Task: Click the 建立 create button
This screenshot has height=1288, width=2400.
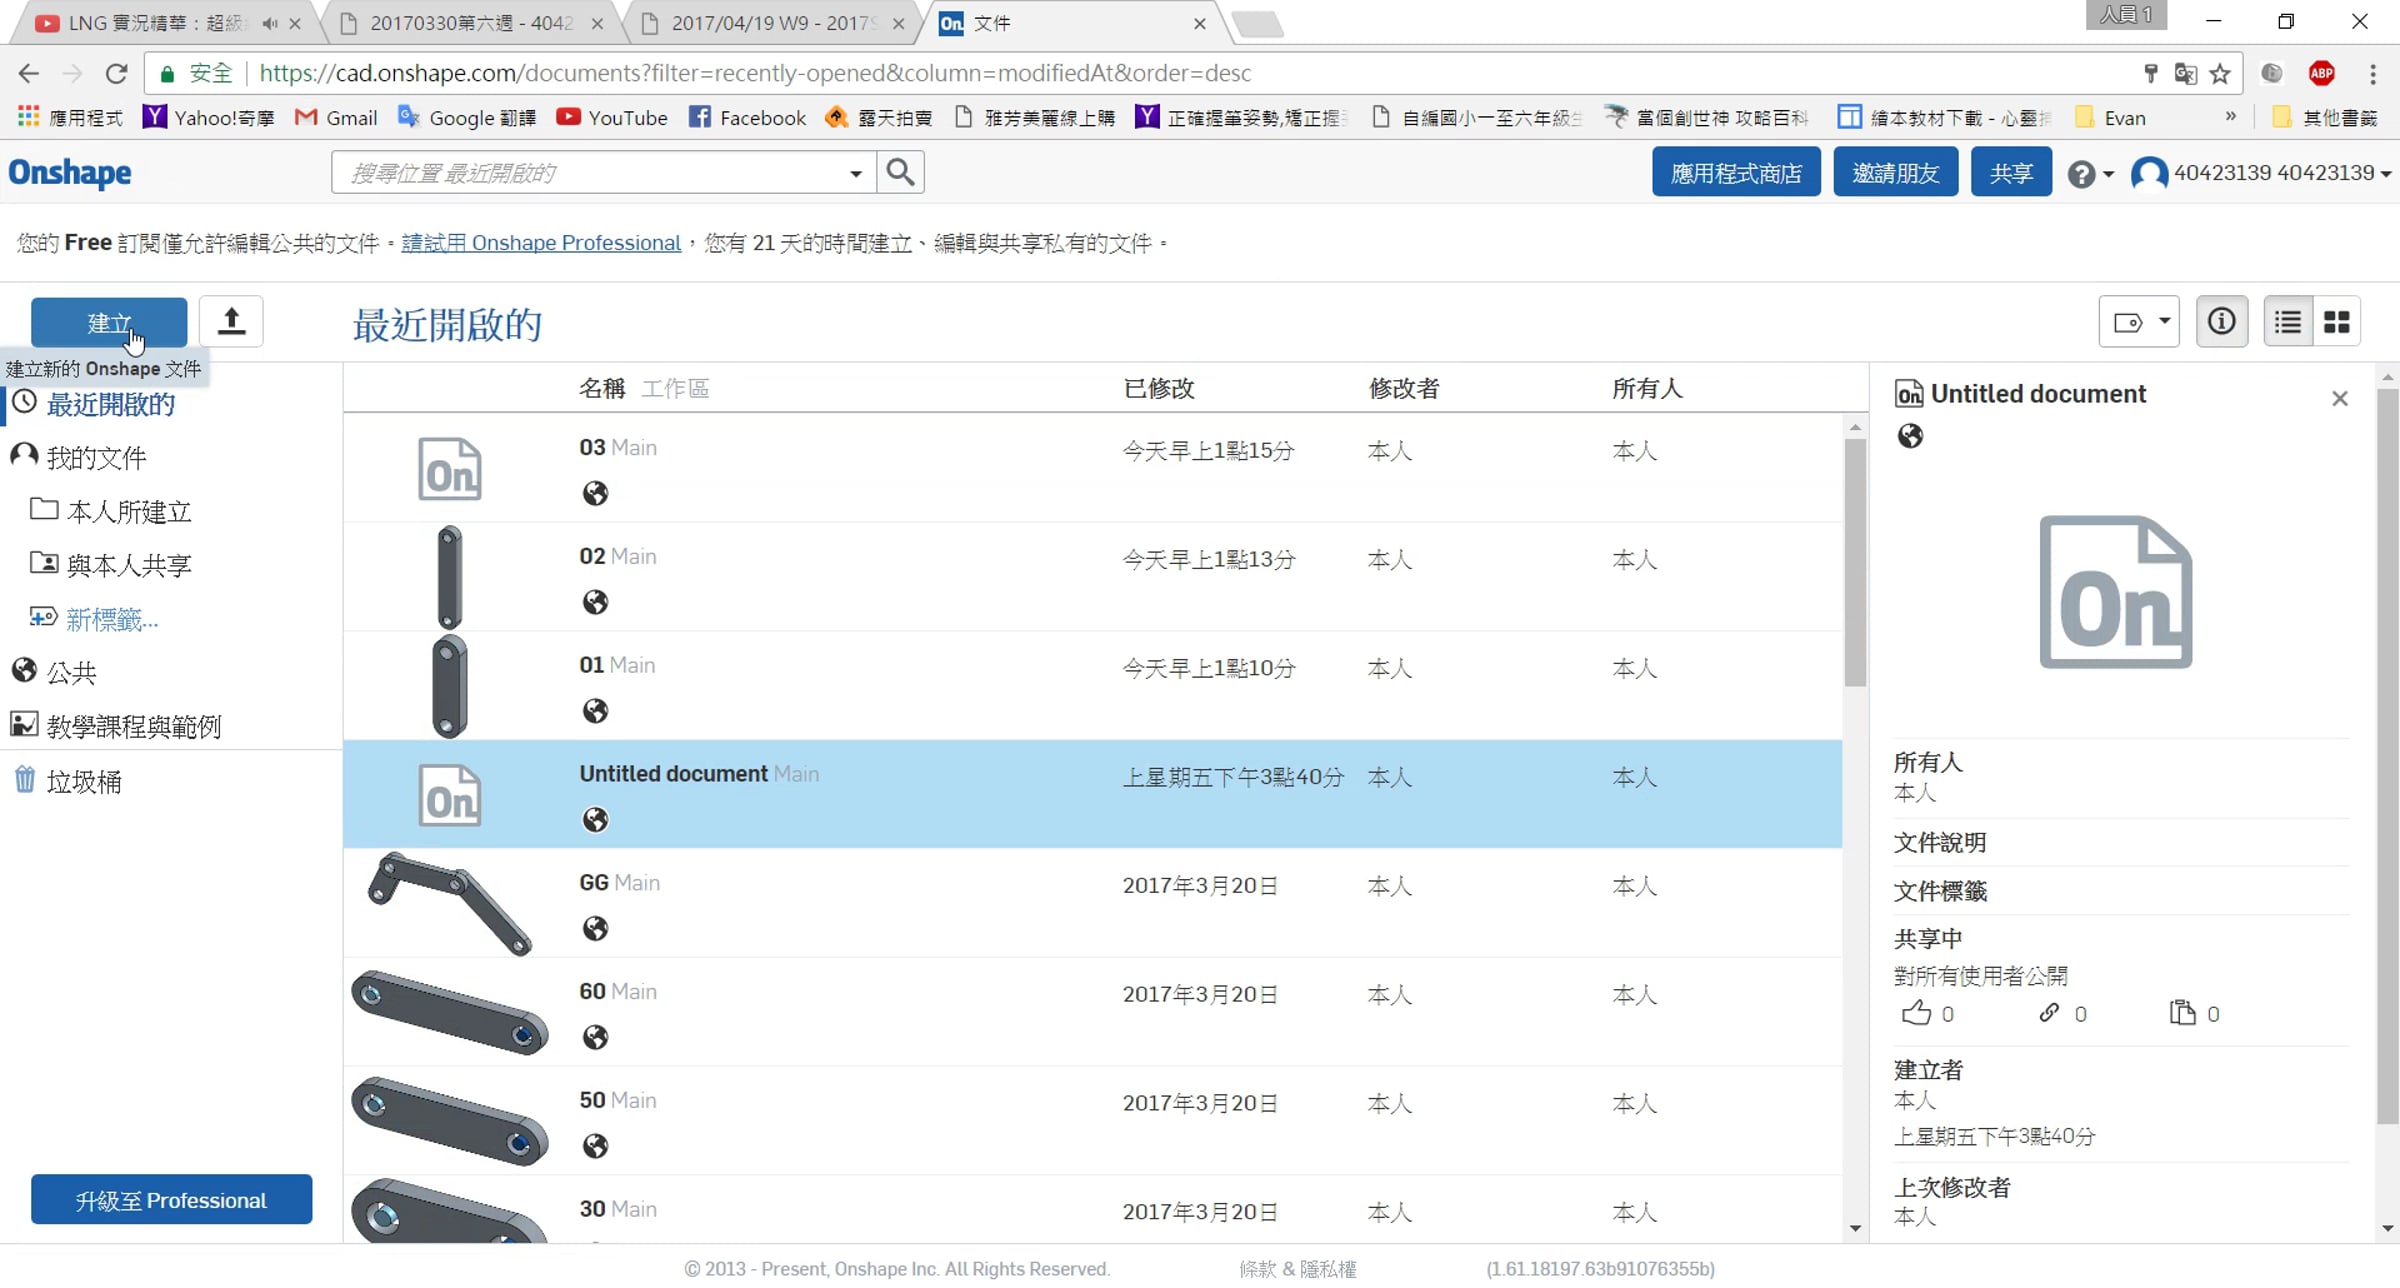Action: point(109,322)
